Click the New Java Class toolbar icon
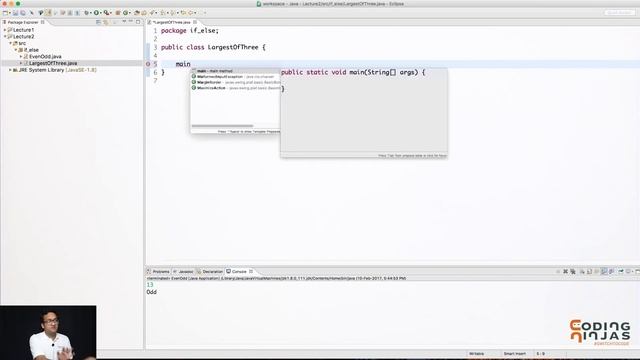The height and width of the screenshot is (360, 640). (x=126, y=13)
